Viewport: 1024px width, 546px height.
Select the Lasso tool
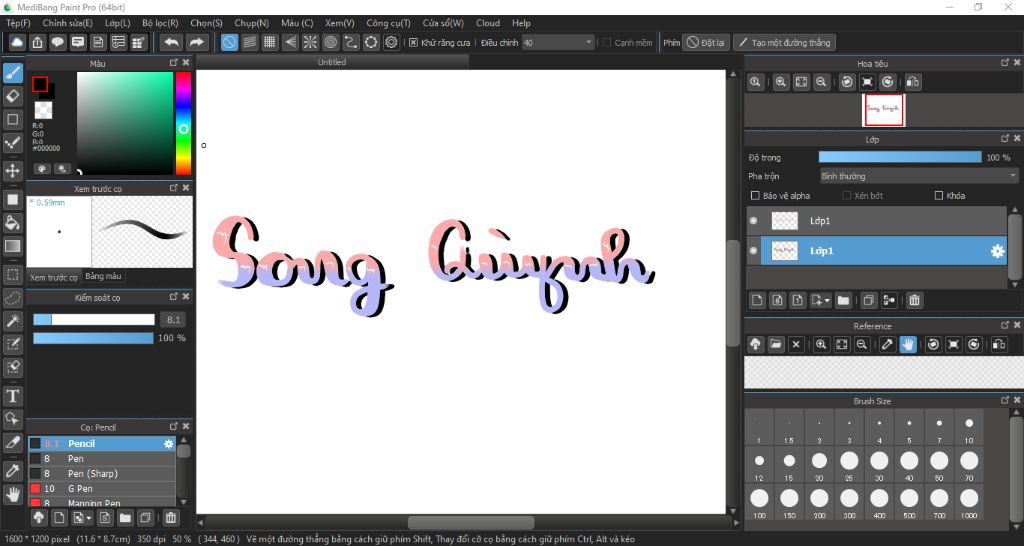coord(12,298)
